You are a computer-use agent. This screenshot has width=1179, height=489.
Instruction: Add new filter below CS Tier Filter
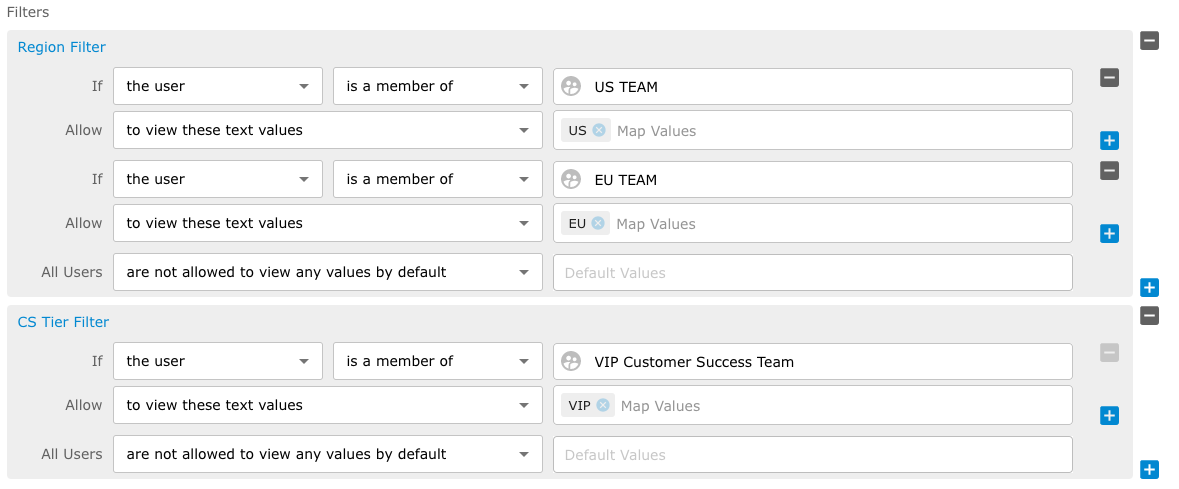1149,469
